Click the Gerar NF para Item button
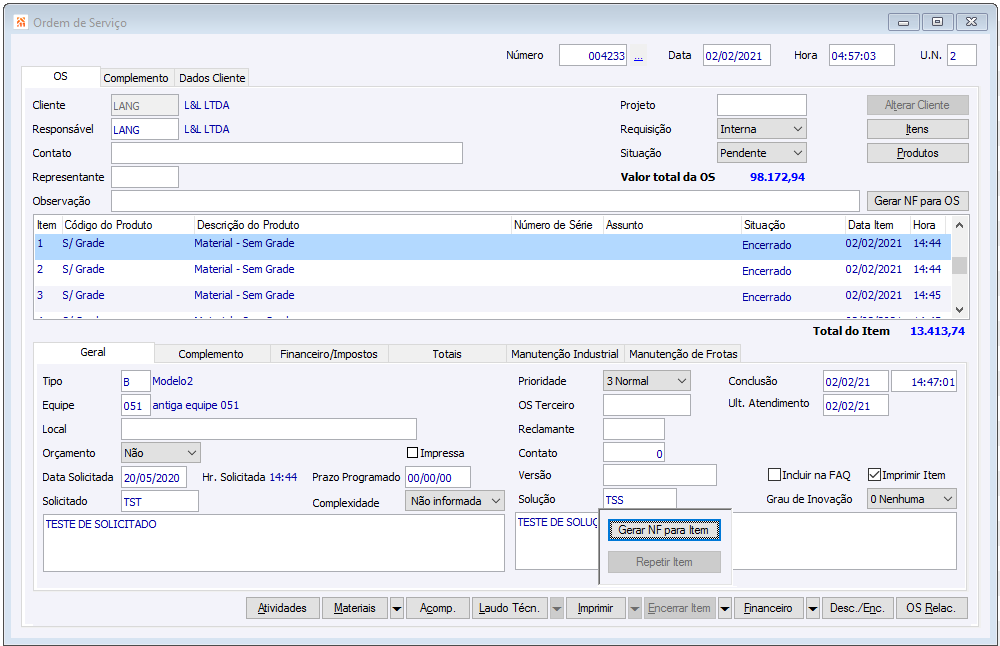The image size is (1000, 646). pyautogui.click(x=664, y=530)
